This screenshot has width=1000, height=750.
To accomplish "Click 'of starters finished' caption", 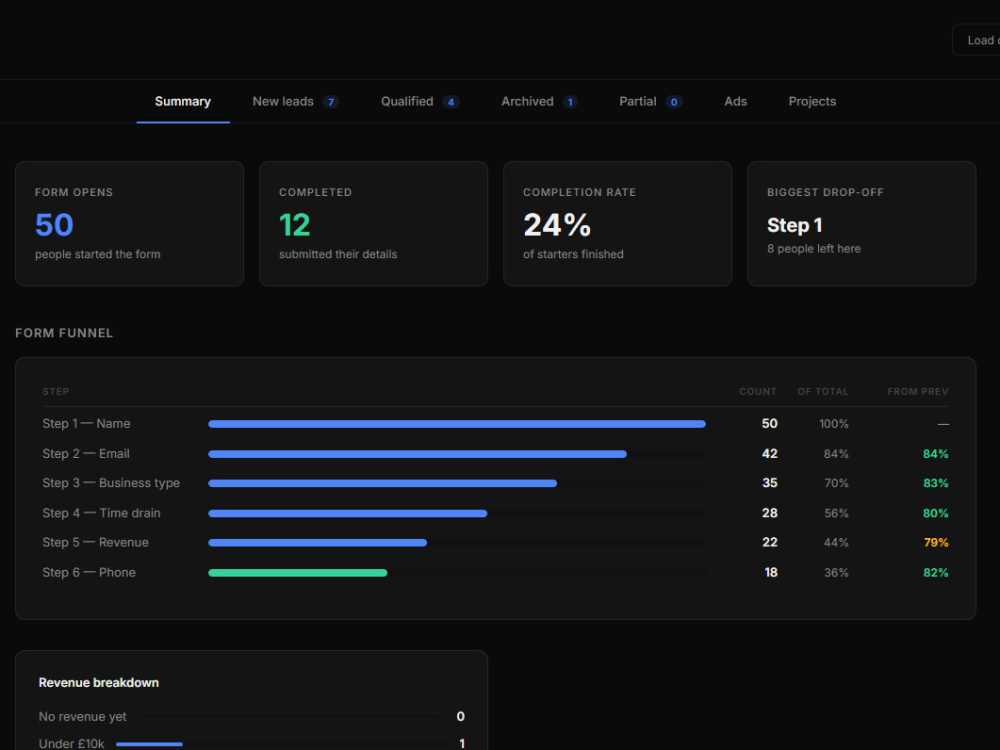I will (573, 254).
